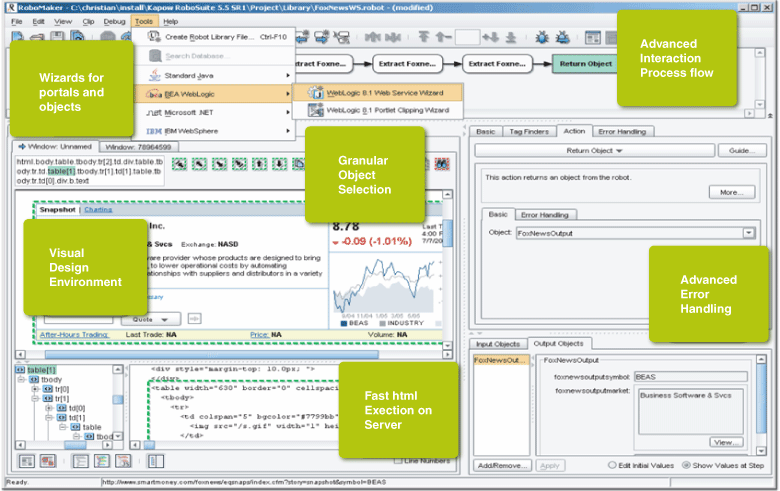Open the Microsoft .NET submenu
This screenshot has width=780, height=491.
[215, 112]
